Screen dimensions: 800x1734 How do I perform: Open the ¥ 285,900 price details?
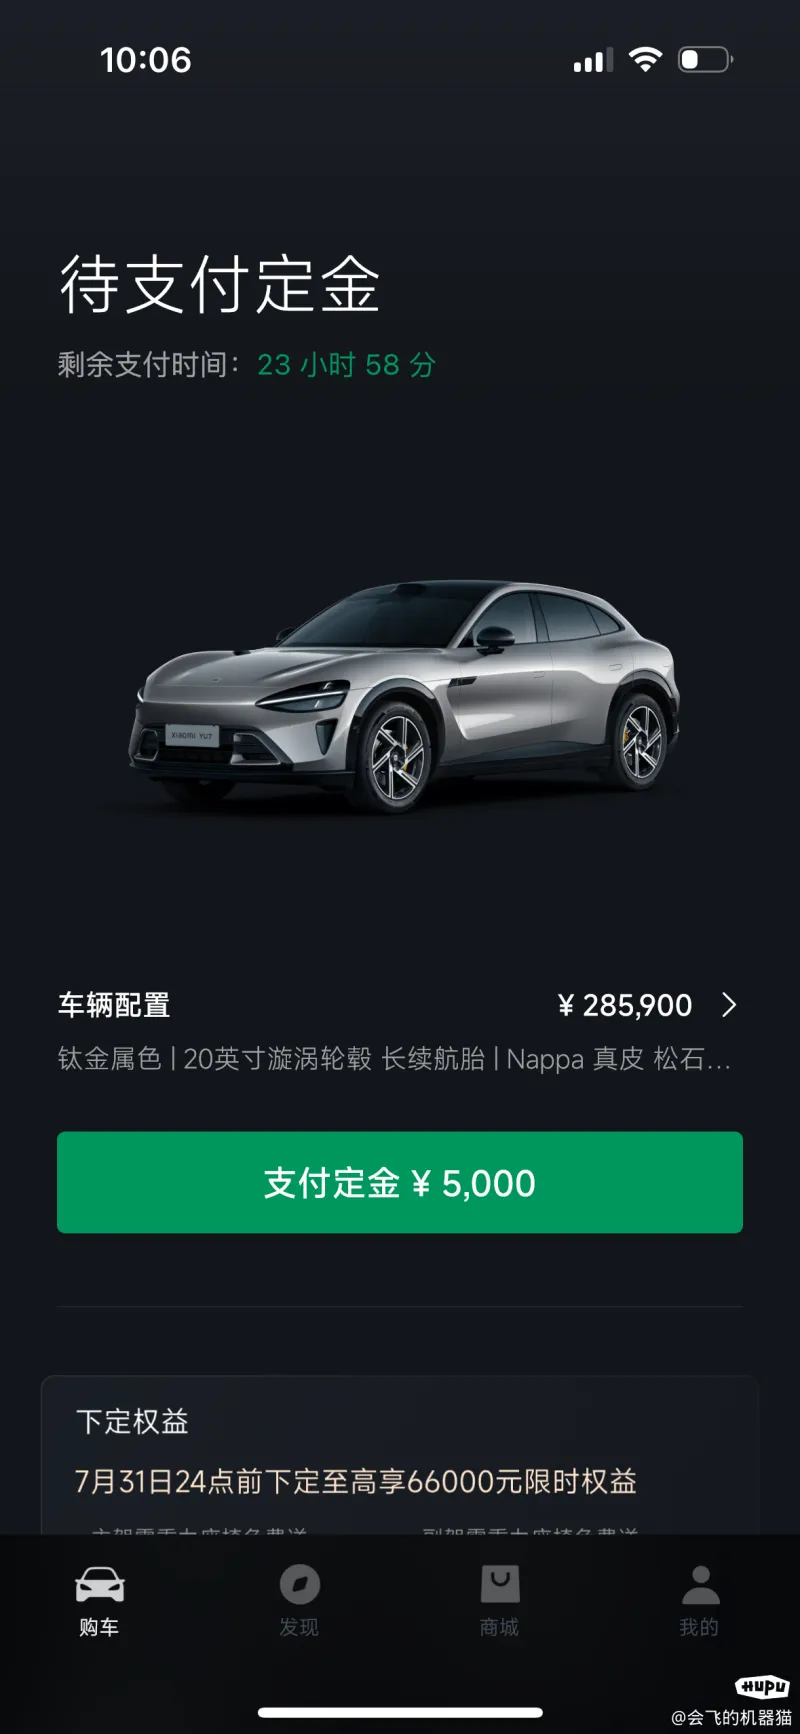click(625, 1005)
